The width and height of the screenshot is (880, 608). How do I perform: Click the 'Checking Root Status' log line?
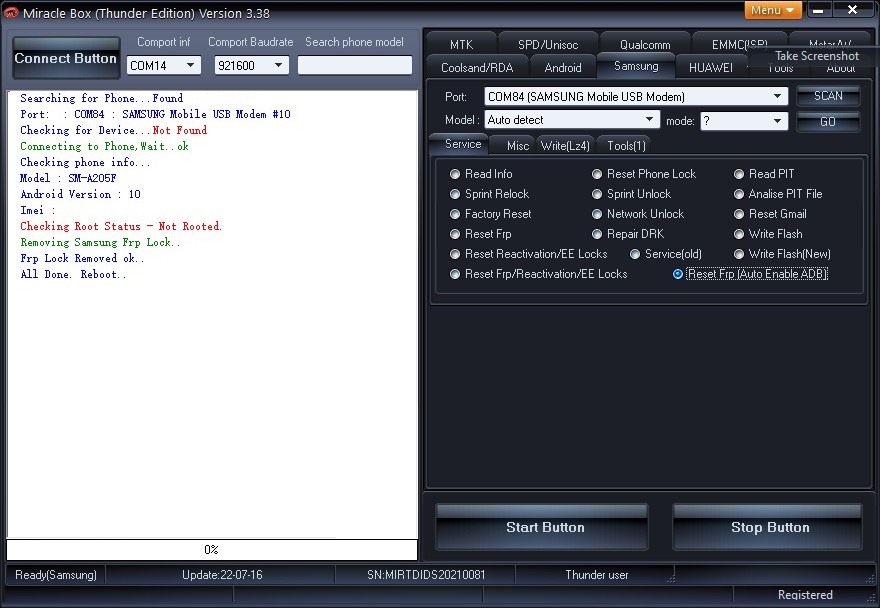pyautogui.click(x=121, y=226)
